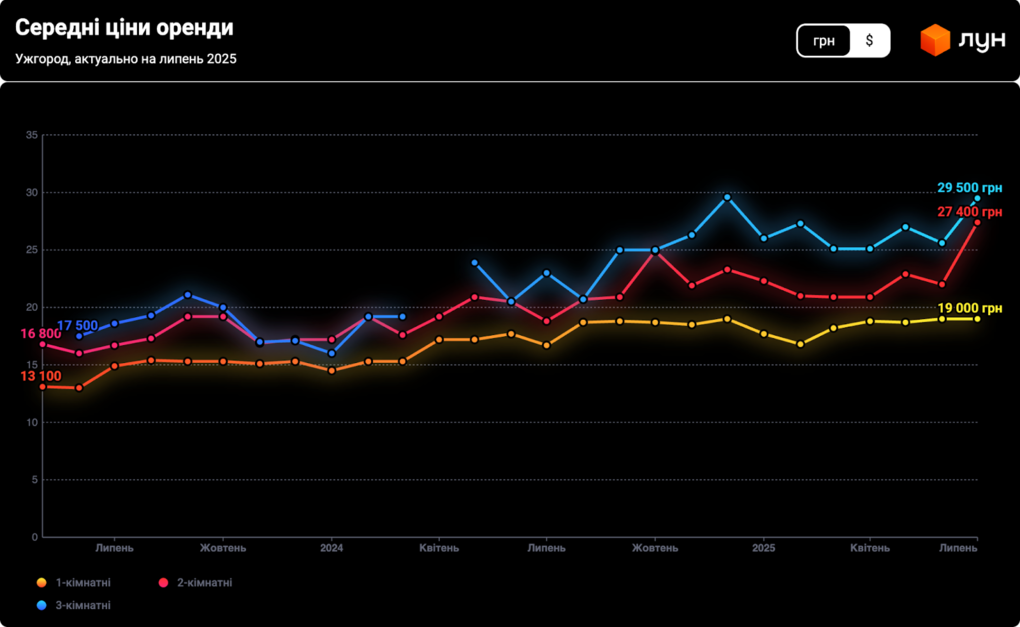
Task: Click the orange ЛУН cube logo
Action: (935, 41)
